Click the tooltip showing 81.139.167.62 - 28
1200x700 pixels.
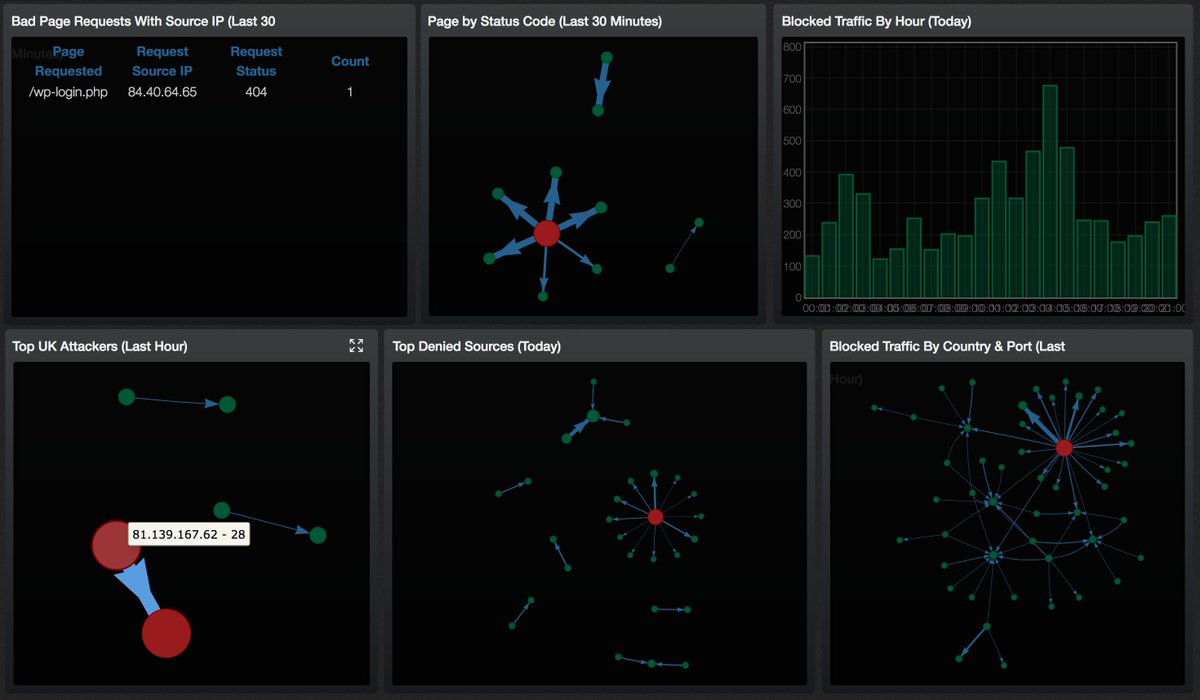pyautogui.click(x=189, y=536)
